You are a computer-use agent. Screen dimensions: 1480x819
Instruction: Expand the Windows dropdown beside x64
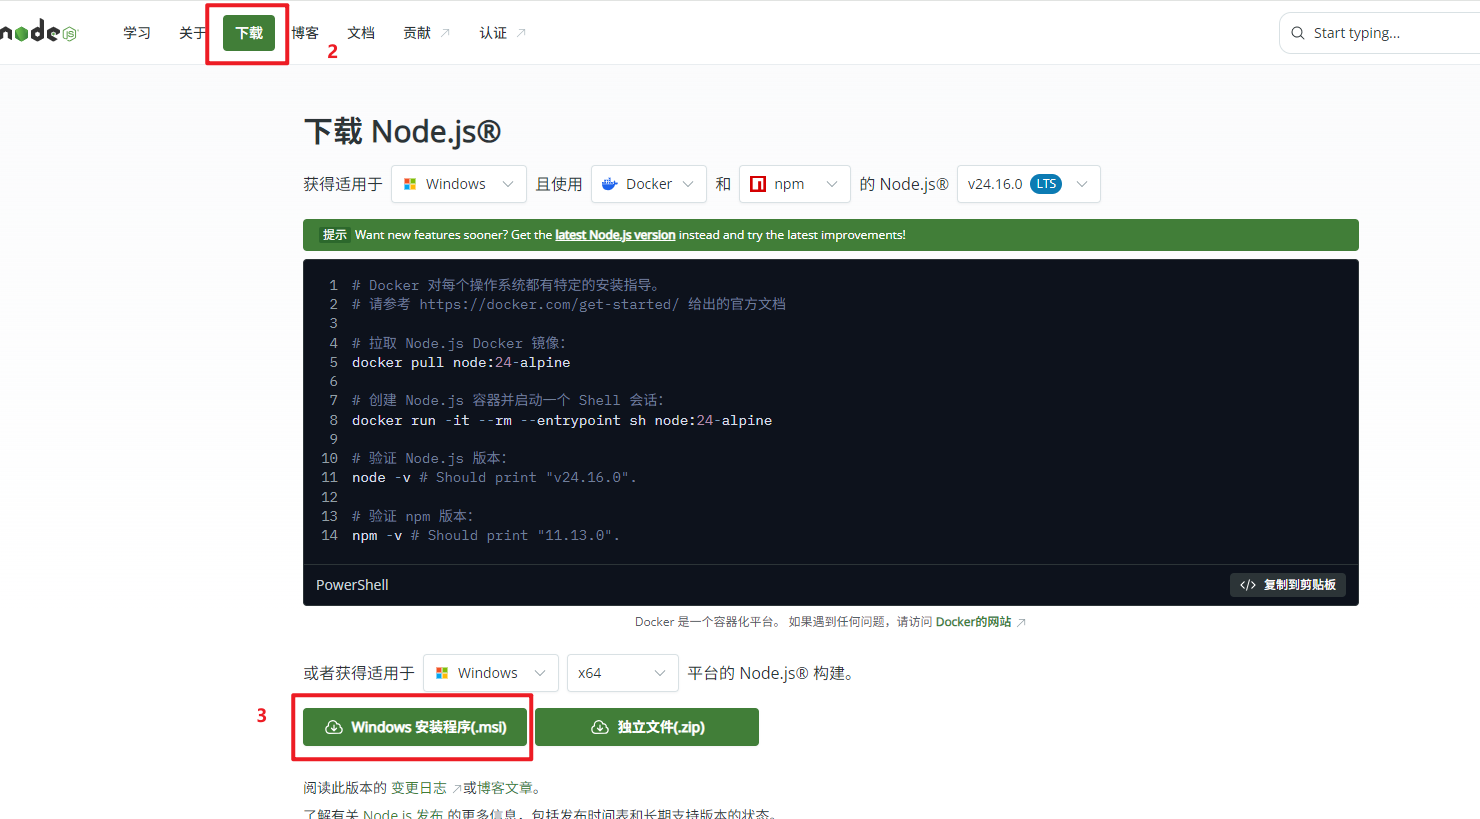(491, 673)
